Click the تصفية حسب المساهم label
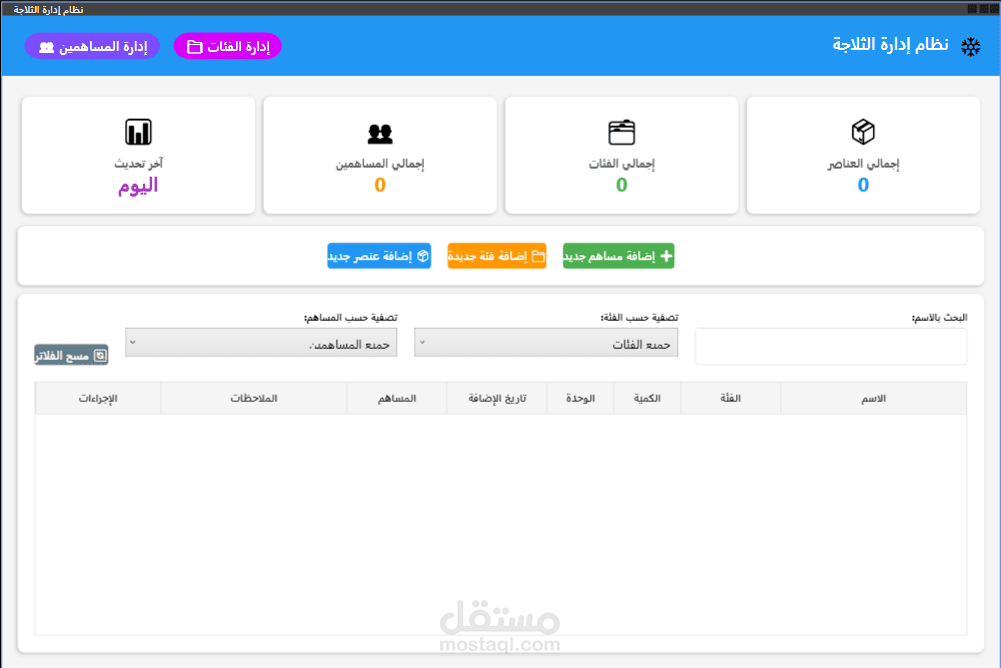 point(350,317)
